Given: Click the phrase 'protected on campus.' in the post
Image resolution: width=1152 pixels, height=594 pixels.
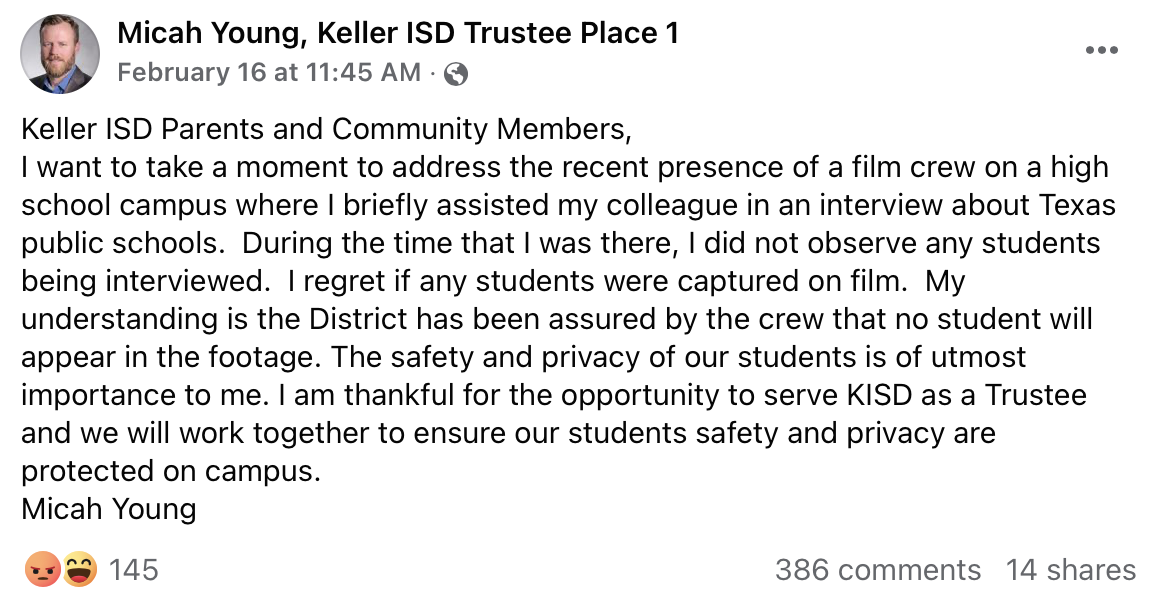Looking at the screenshot, I should [171, 471].
